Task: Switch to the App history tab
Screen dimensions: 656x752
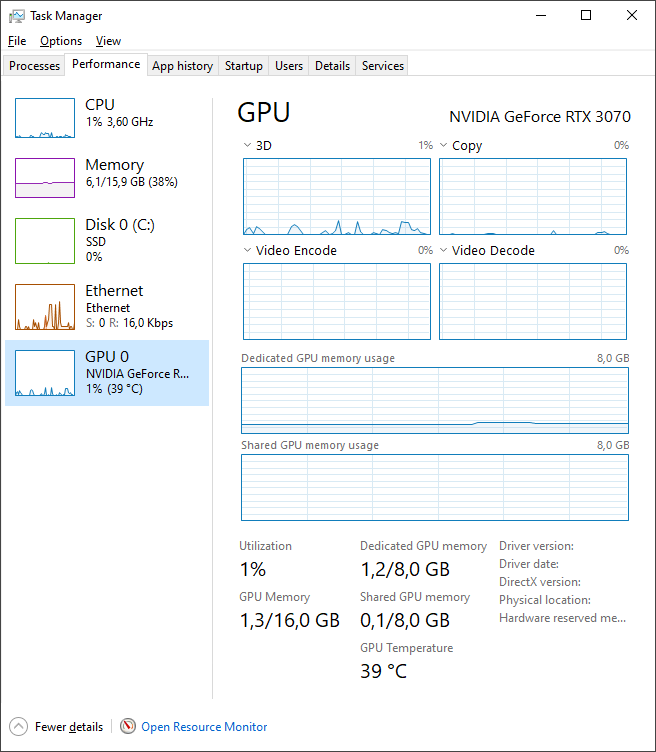Action: (x=182, y=66)
